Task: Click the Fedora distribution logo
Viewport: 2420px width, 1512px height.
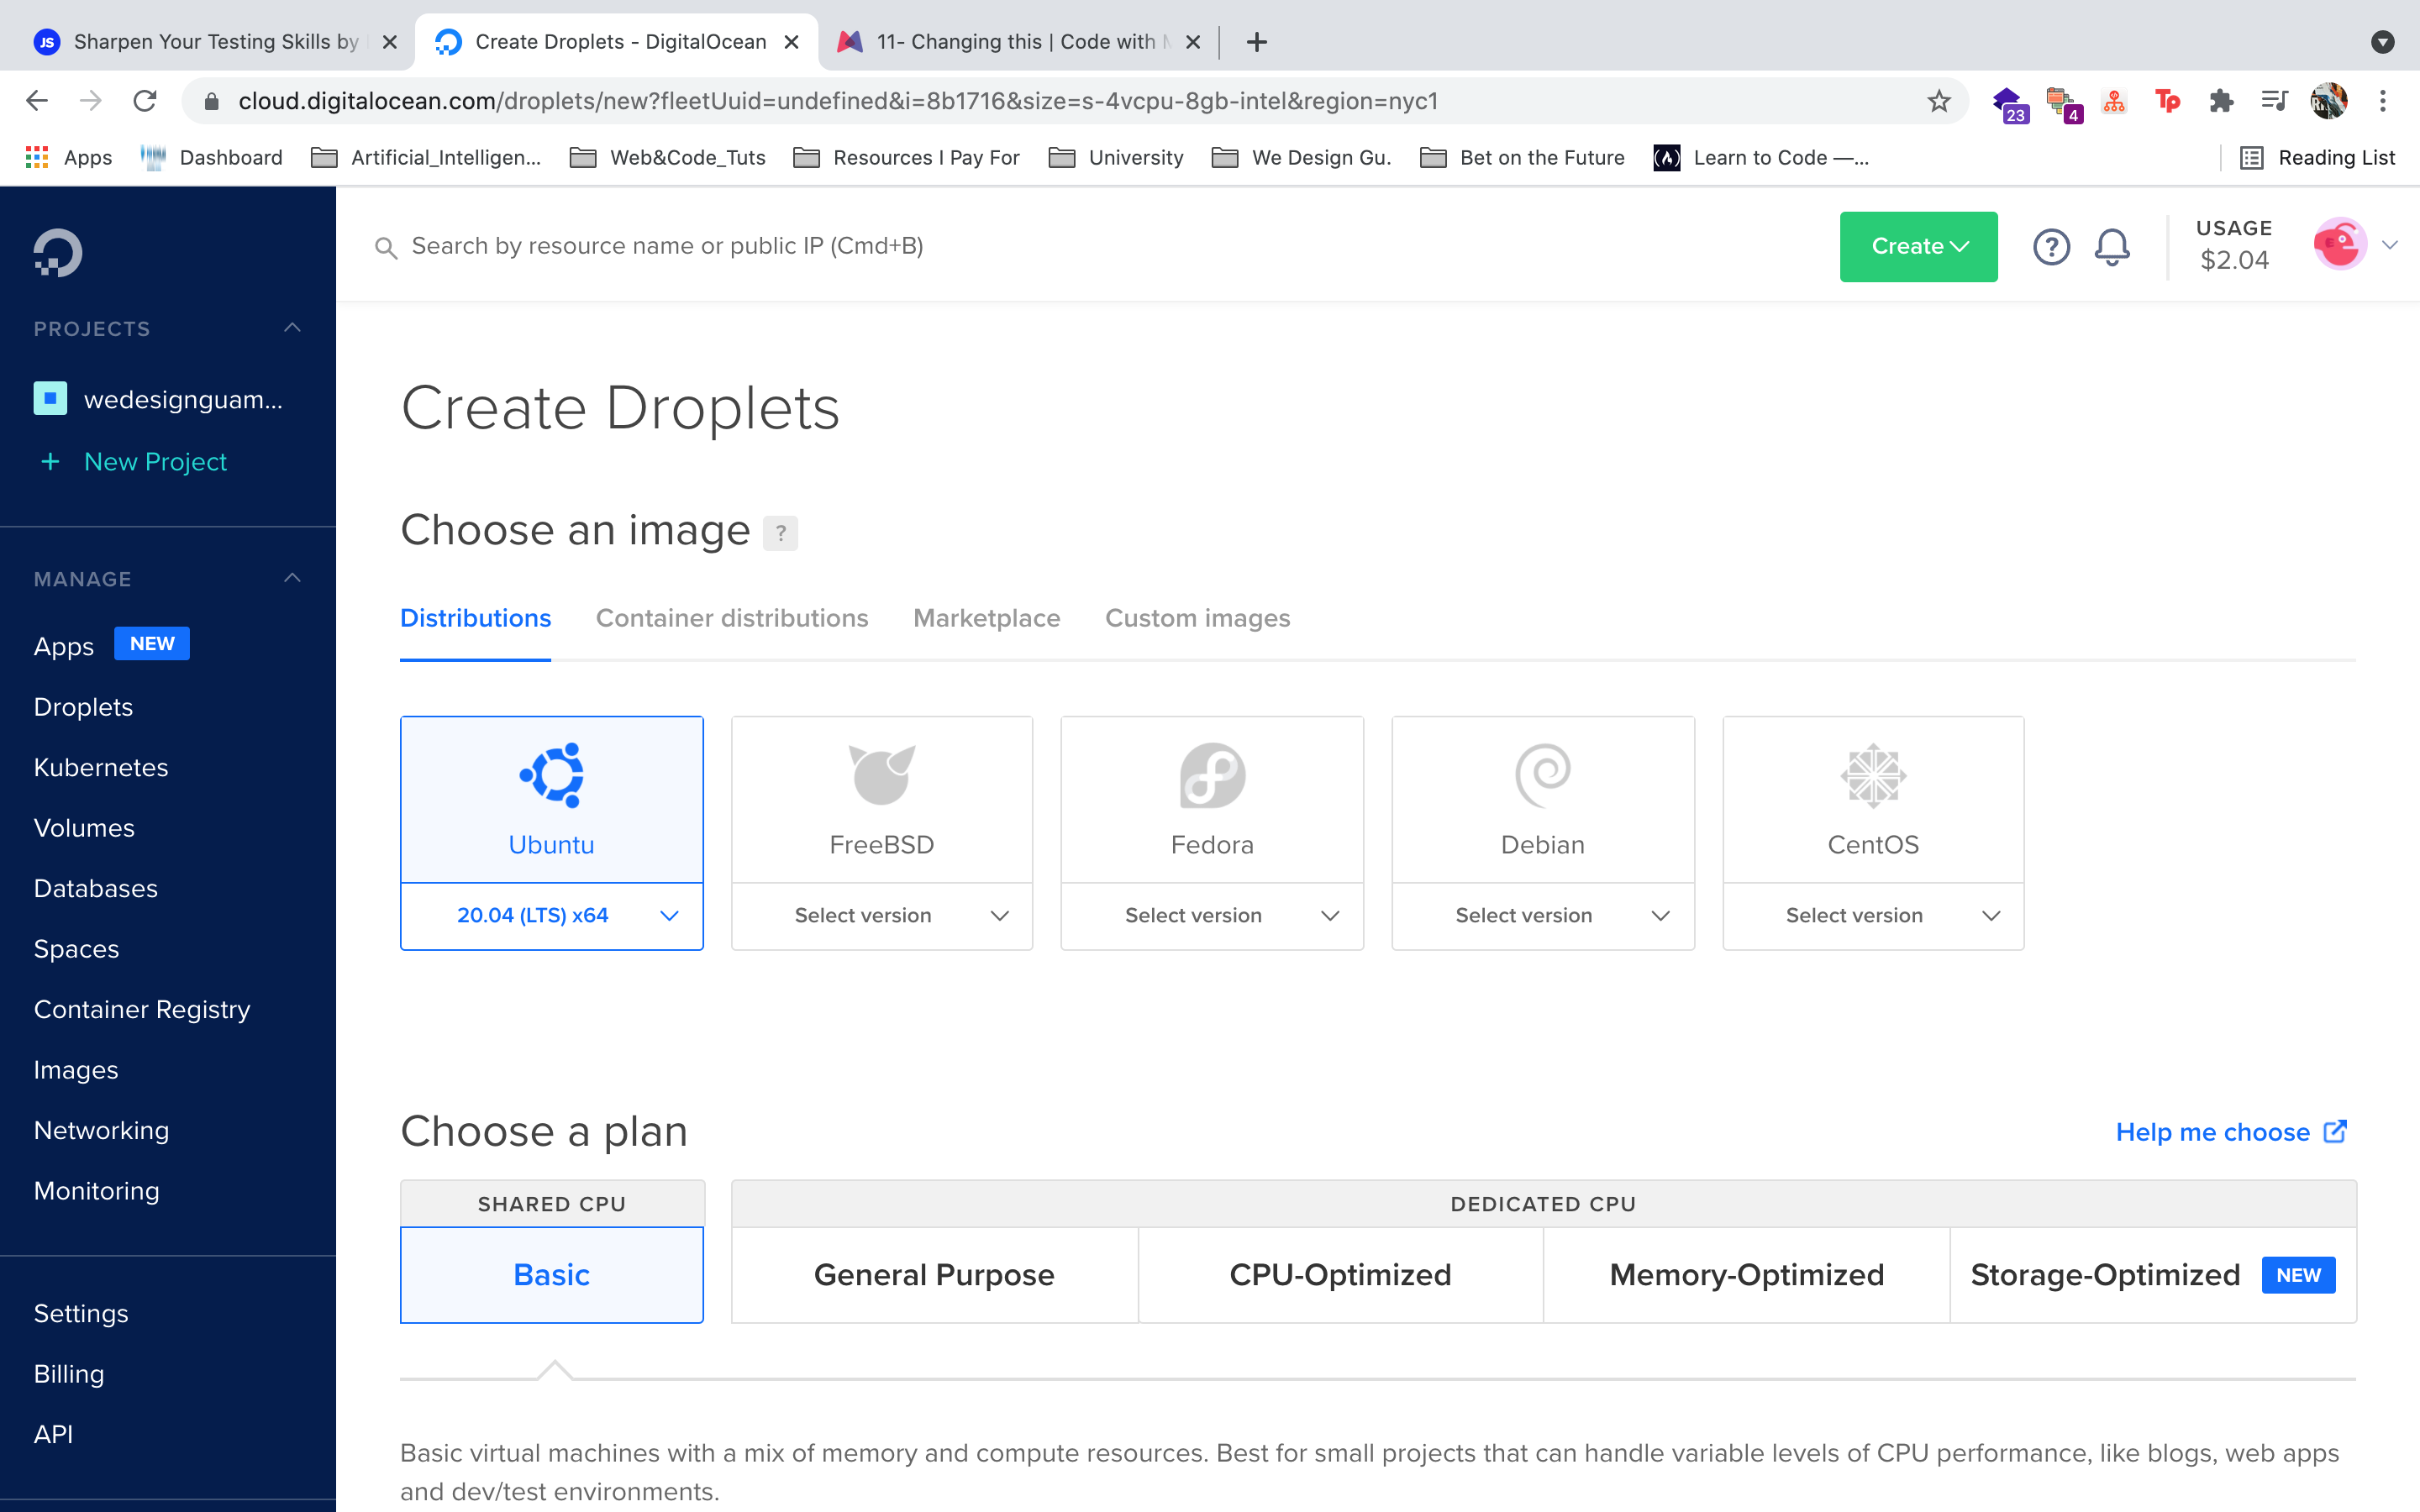Action: [x=1212, y=774]
